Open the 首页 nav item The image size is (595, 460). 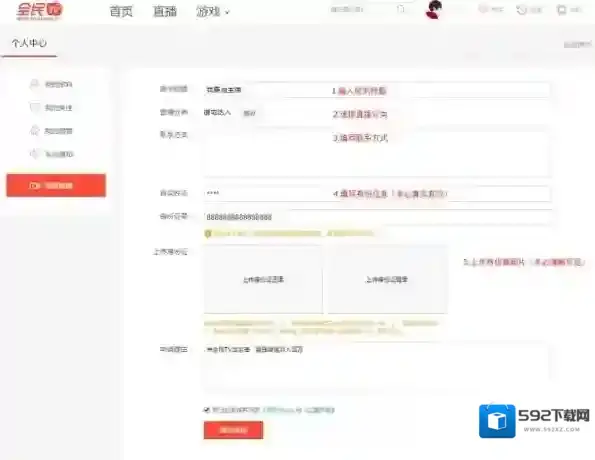click(x=121, y=11)
